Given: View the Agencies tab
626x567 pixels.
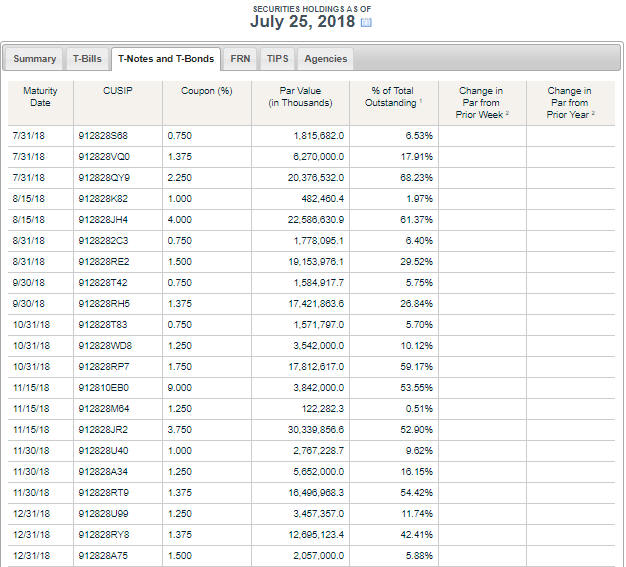Looking at the screenshot, I should tap(325, 59).
